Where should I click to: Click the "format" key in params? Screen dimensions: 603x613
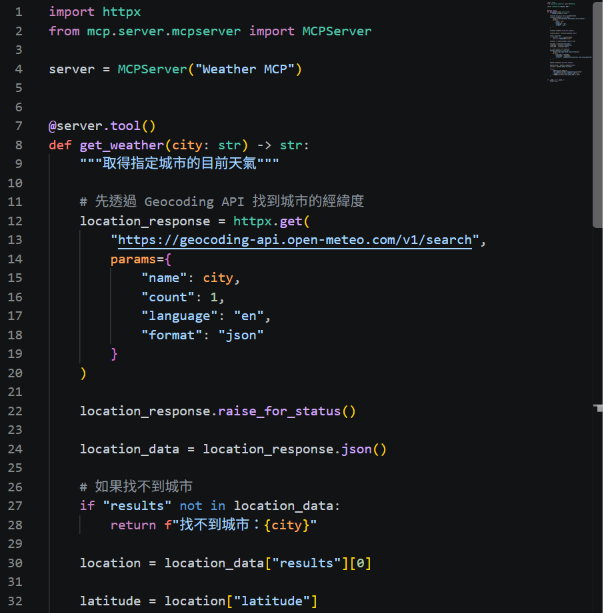tap(172, 335)
